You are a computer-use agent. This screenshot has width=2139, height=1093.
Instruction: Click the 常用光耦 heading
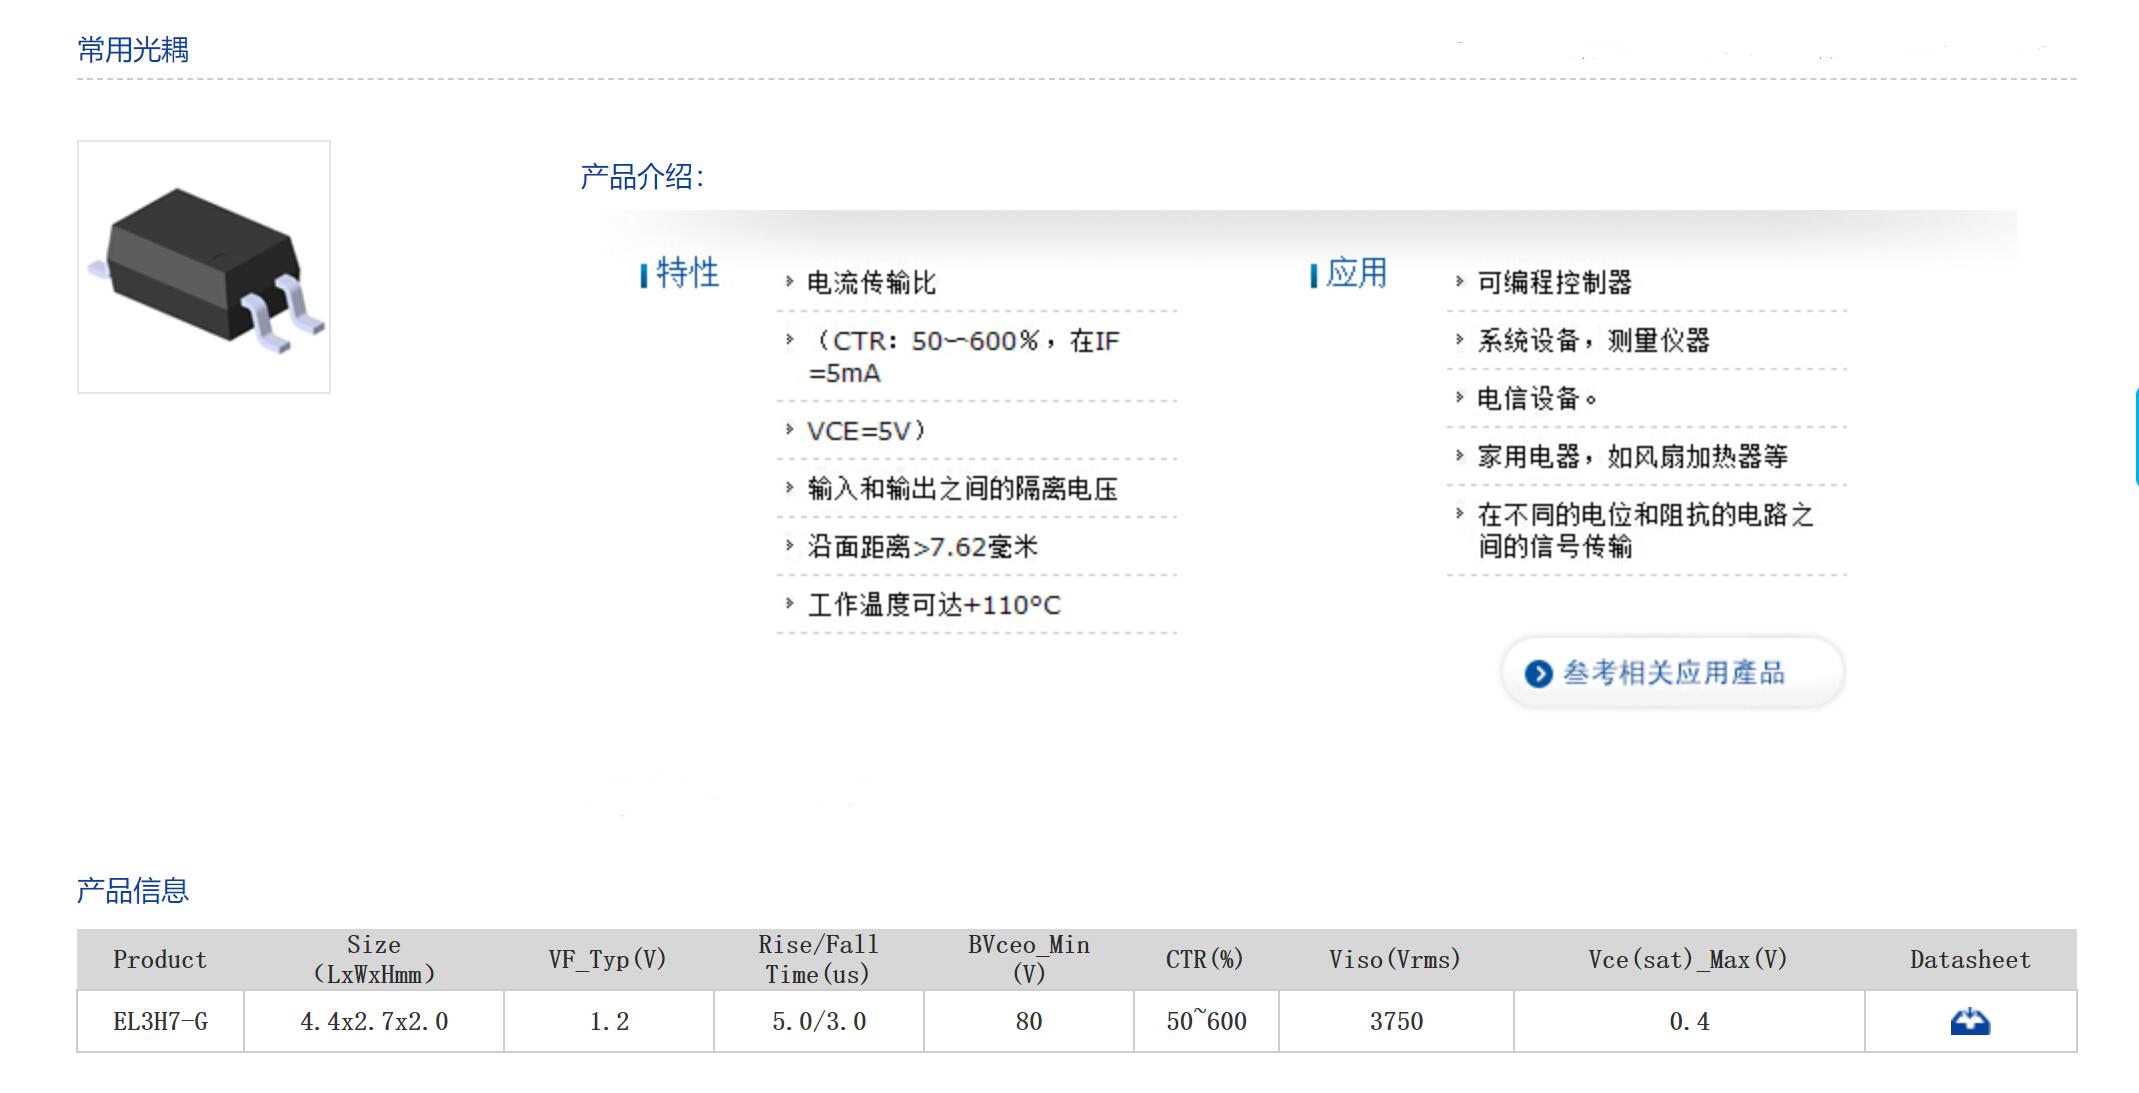click(x=133, y=49)
